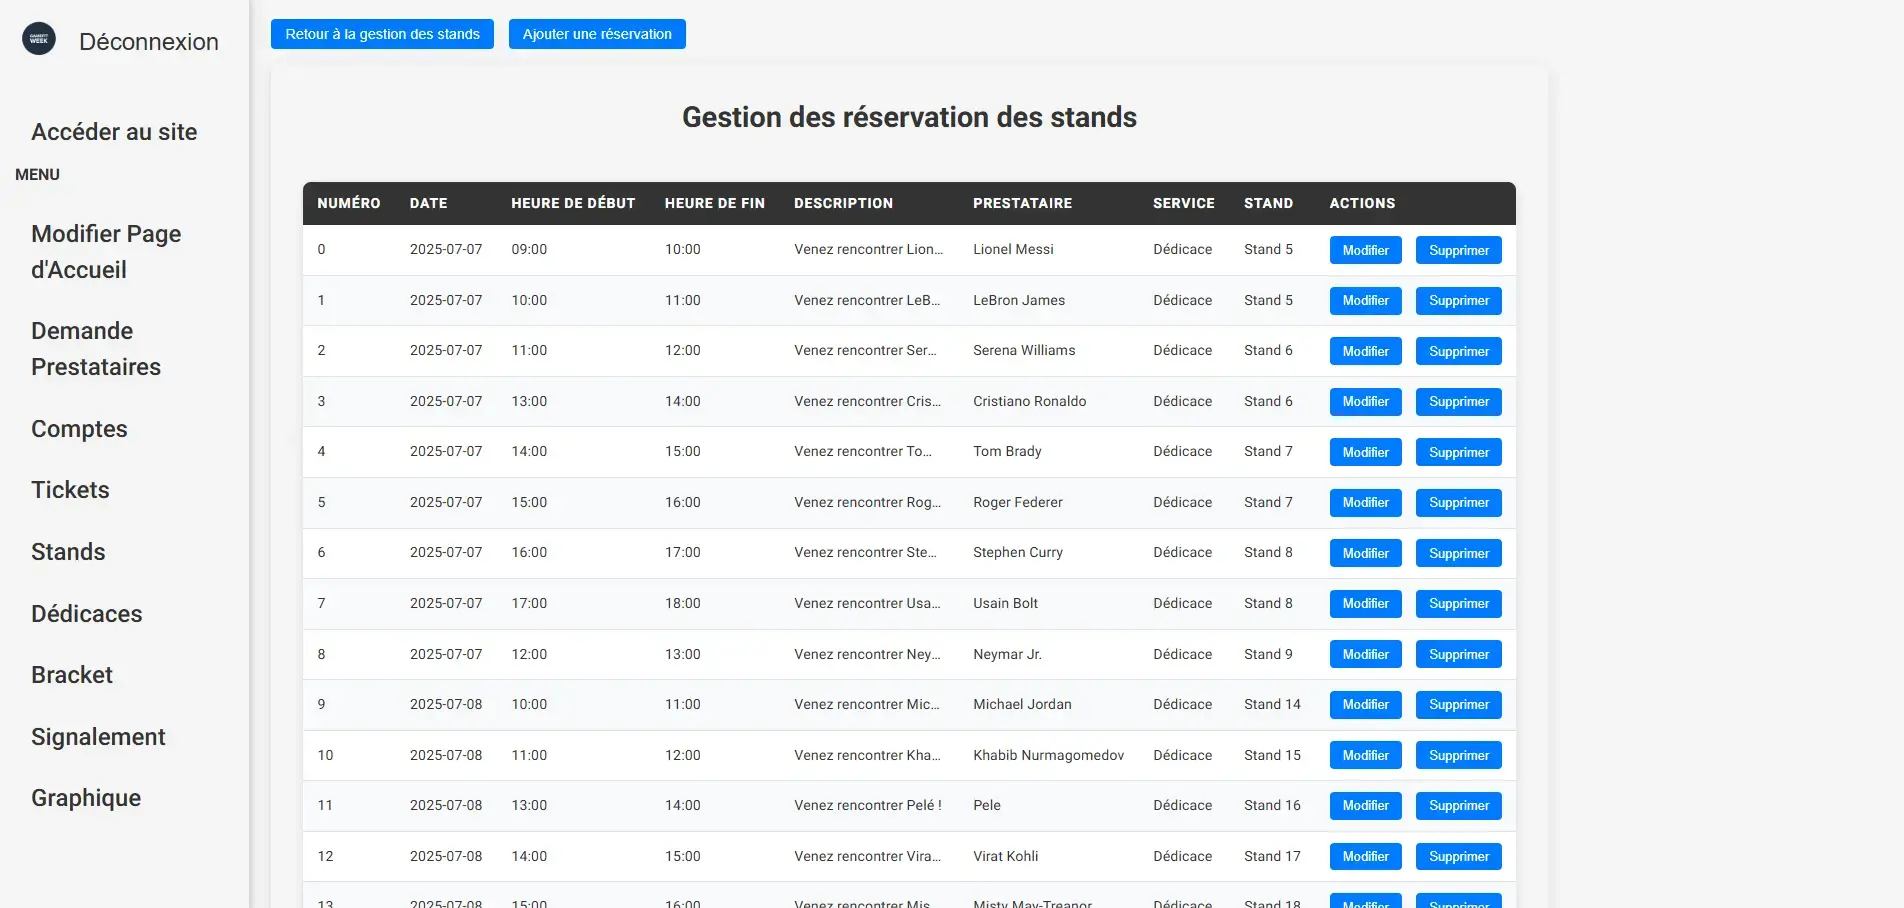Screen dimensions: 1904x908
Task: Open Demande Prestataires section
Action: (x=95, y=348)
